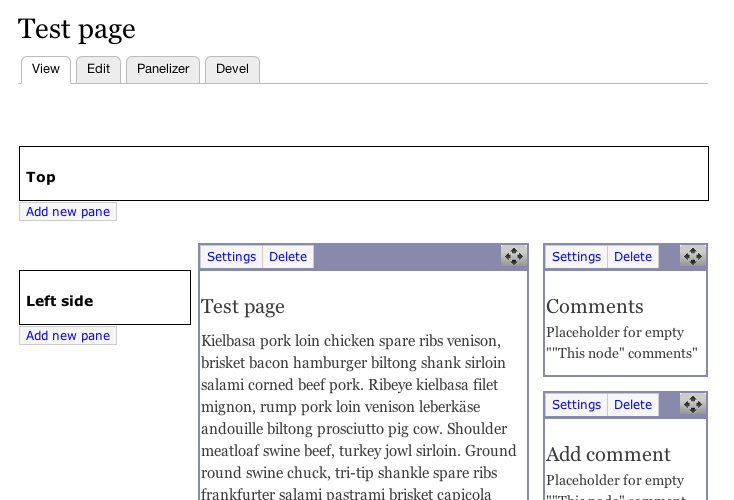Viewport: 734px width, 500px height.
Task: Open the Devel tab
Action: 232,69
